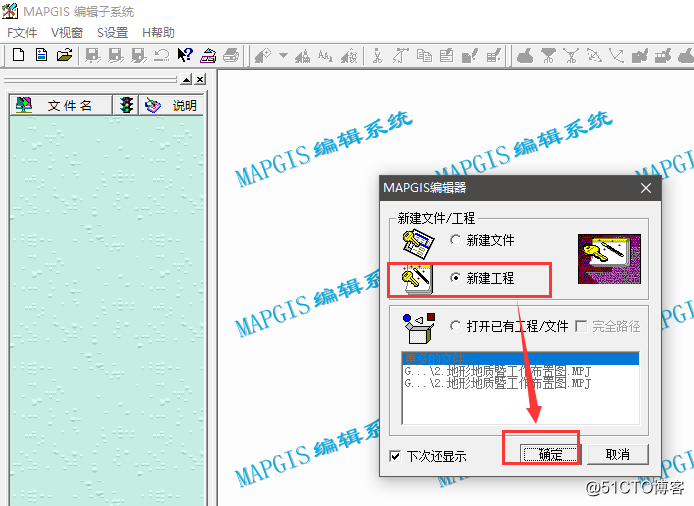The width and height of the screenshot is (694, 506).
Task: Click the blank new file toolbar icon
Action: 19,55
